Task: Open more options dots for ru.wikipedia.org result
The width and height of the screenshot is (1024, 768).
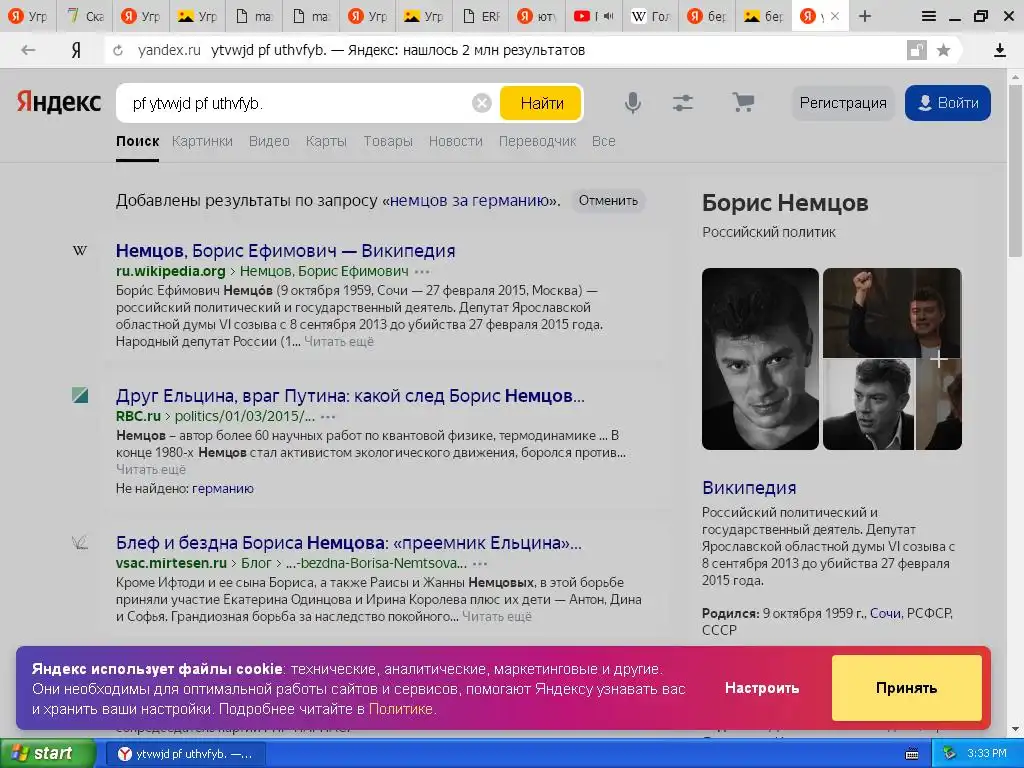Action: 423,272
